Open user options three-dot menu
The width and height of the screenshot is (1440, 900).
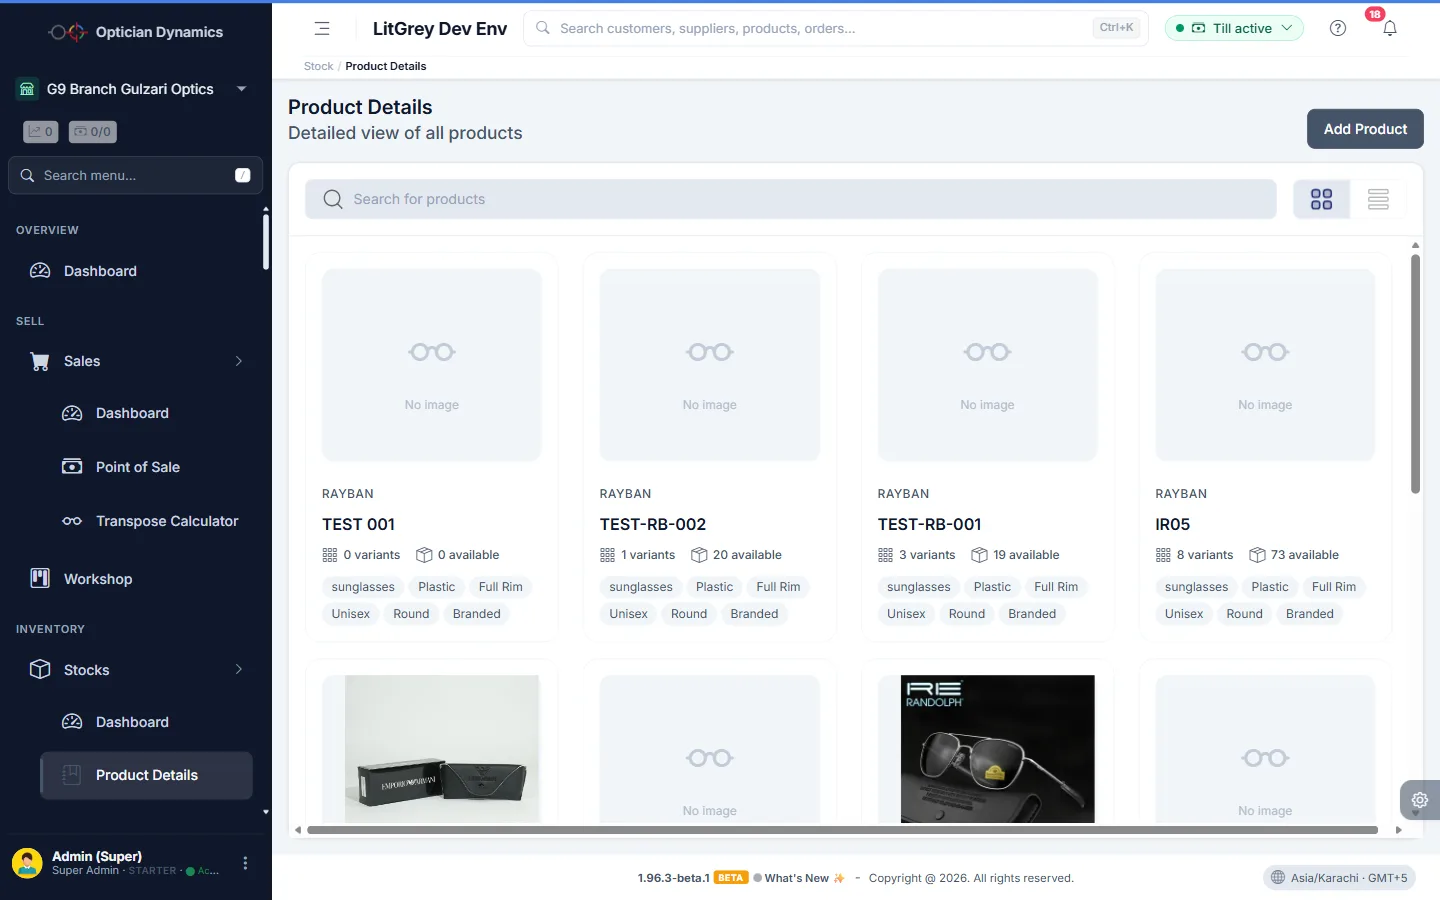click(x=245, y=863)
